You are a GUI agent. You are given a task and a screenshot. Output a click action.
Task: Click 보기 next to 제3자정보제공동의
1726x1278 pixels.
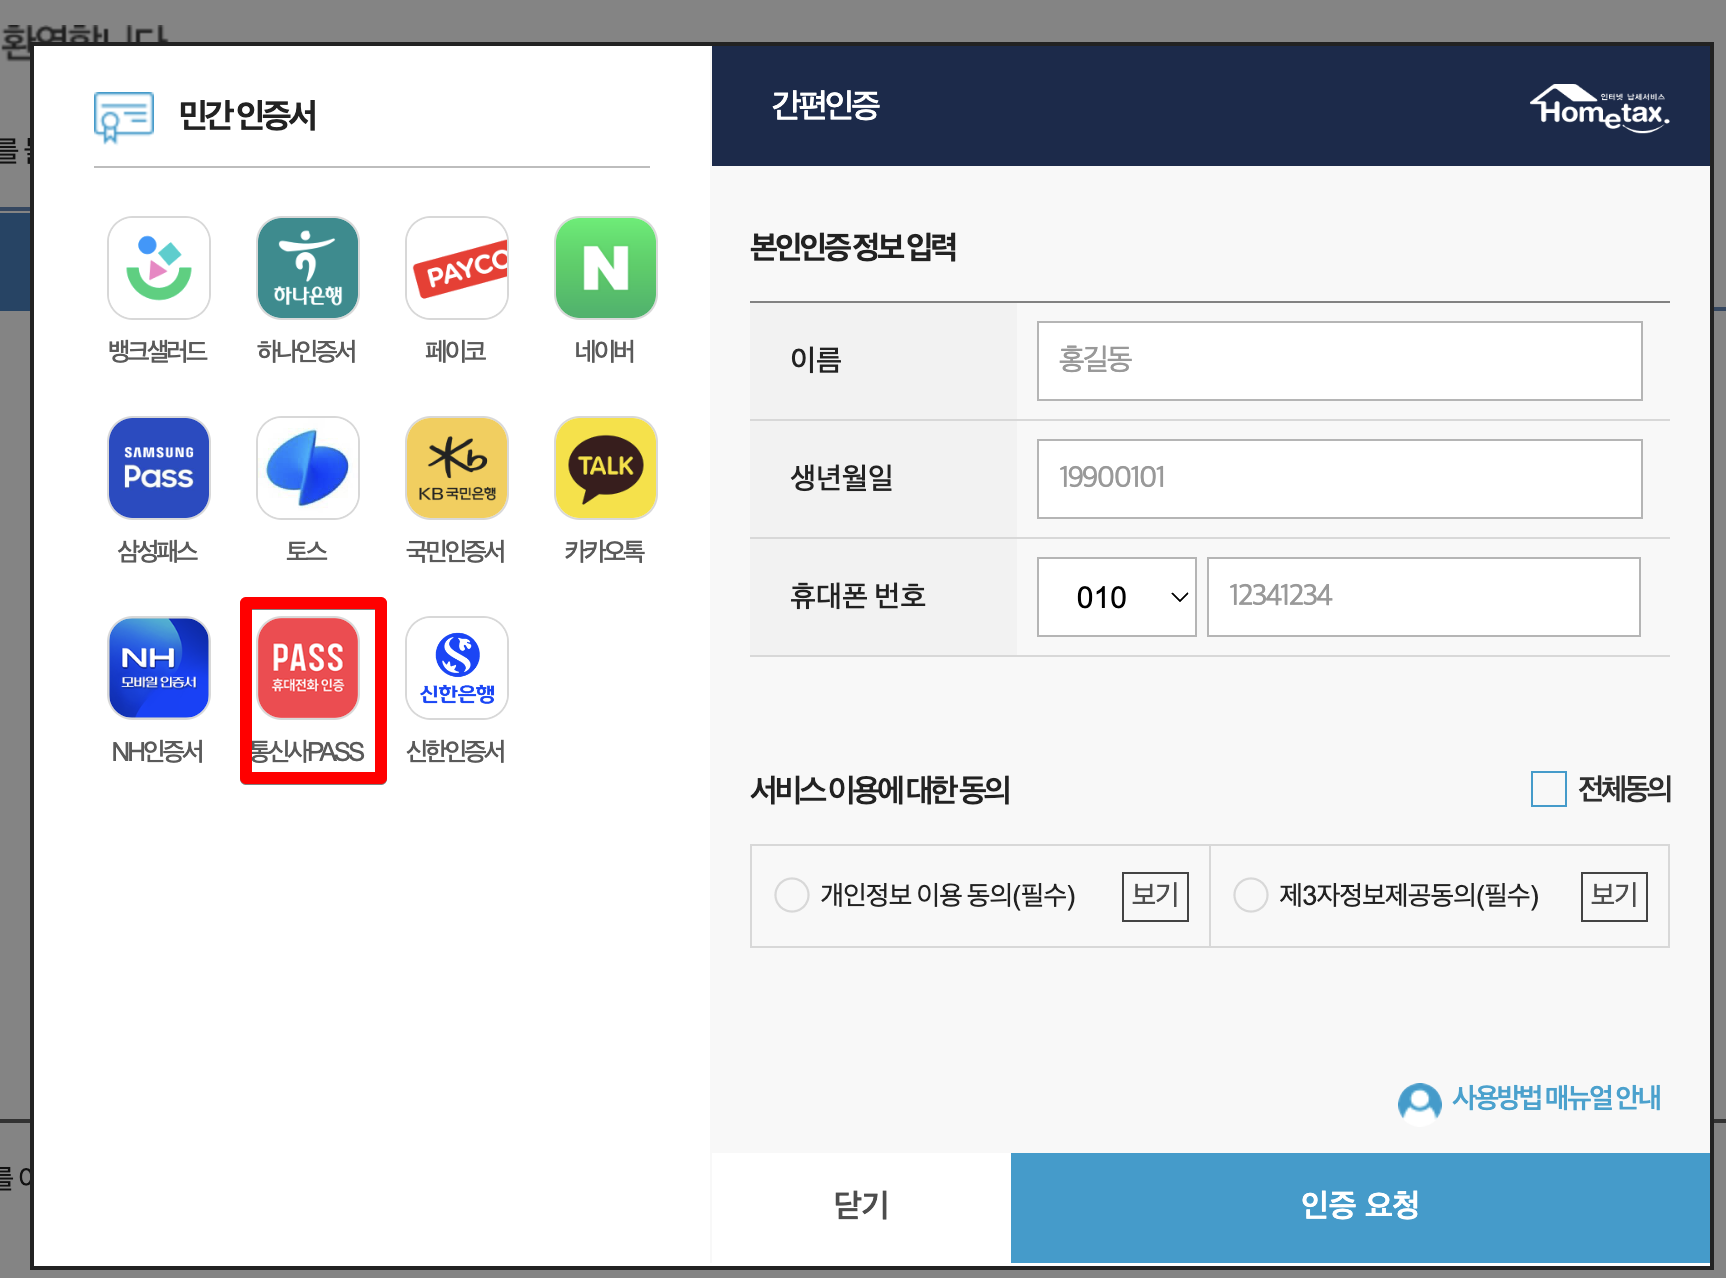(1614, 896)
